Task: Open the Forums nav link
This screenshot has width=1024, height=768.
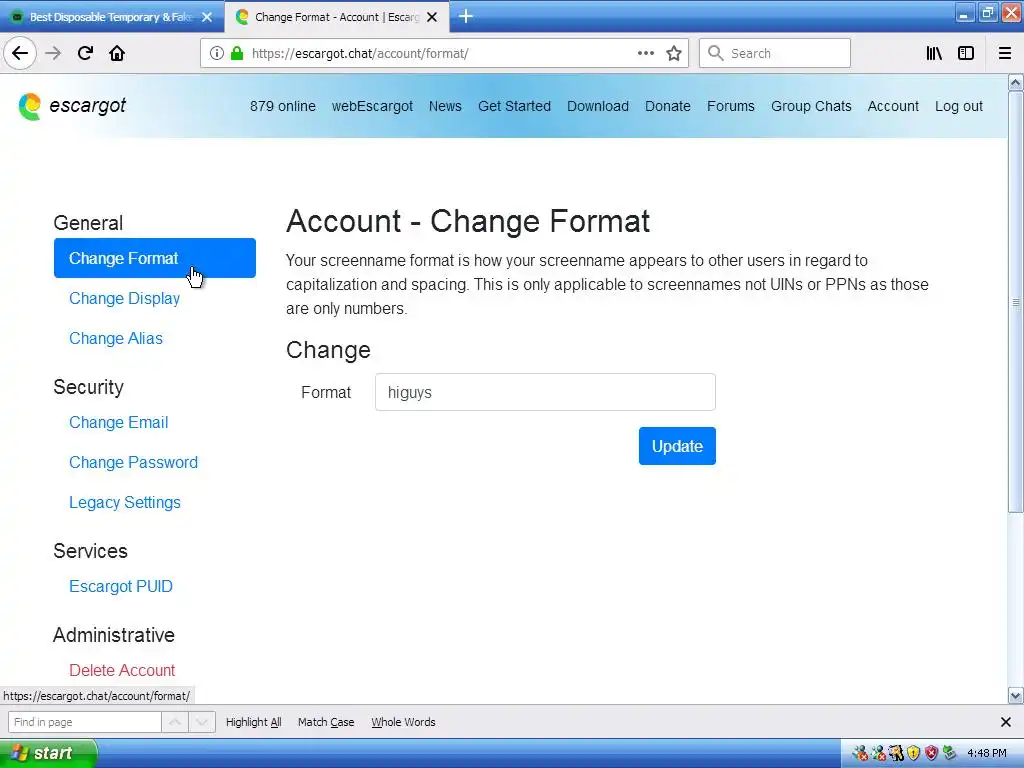Action: pyautogui.click(x=731, y=106)
